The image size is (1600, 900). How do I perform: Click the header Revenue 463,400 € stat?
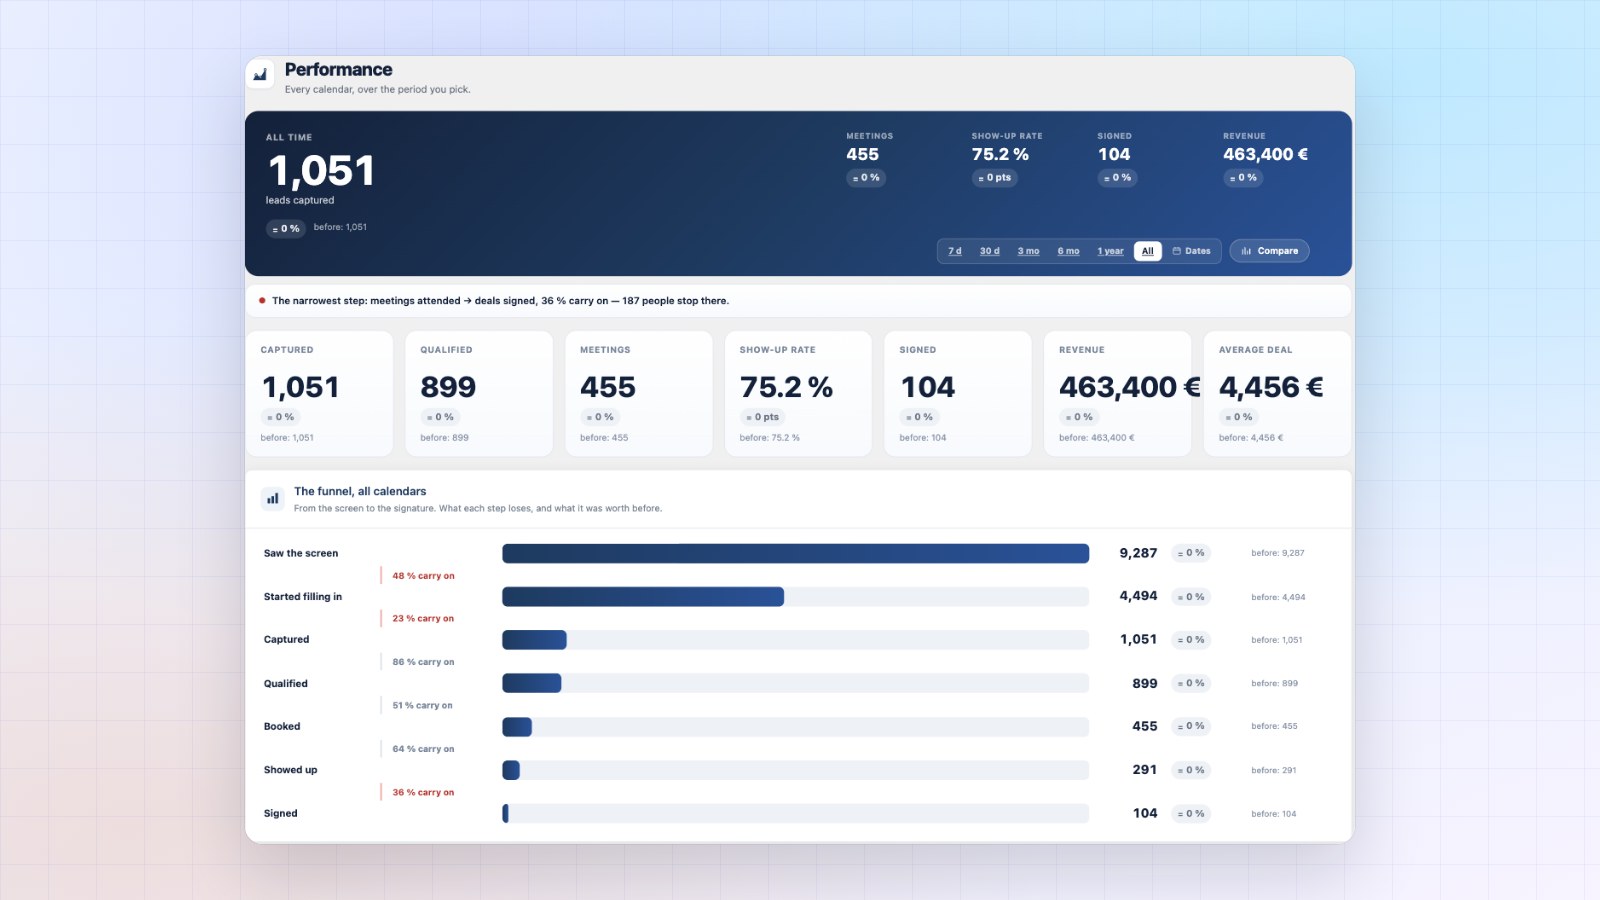1265,154
